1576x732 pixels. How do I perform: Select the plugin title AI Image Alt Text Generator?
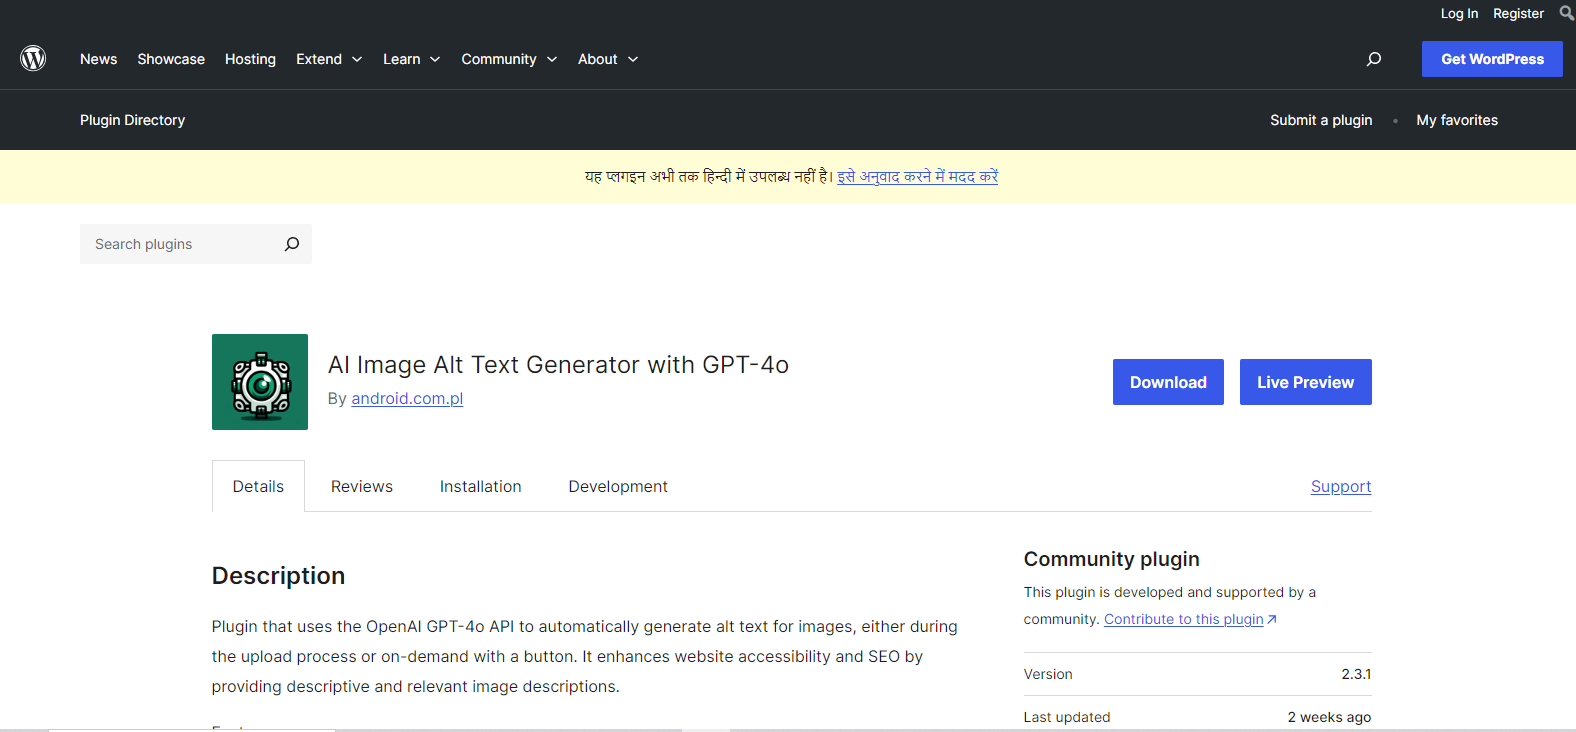(x=558, y=365)
